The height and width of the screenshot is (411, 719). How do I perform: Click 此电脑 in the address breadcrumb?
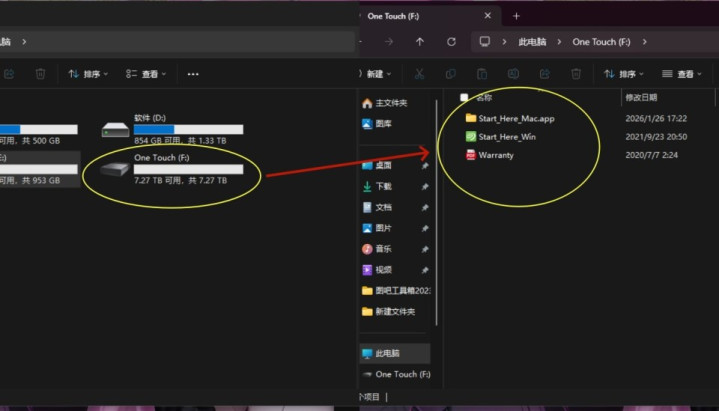pos(532,42)
